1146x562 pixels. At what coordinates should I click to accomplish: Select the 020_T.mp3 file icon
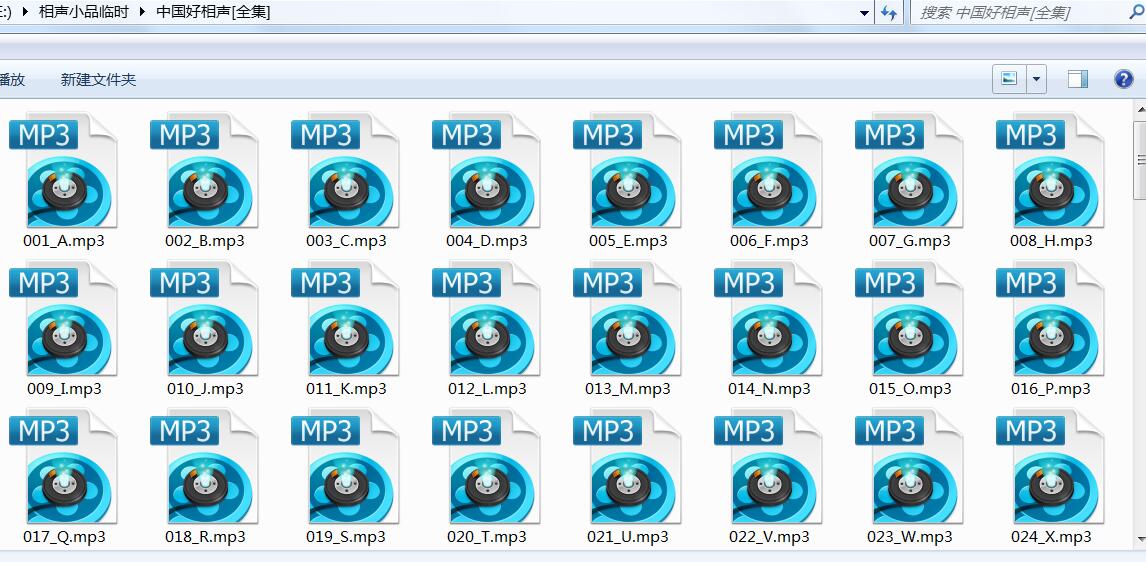[487, 467]
